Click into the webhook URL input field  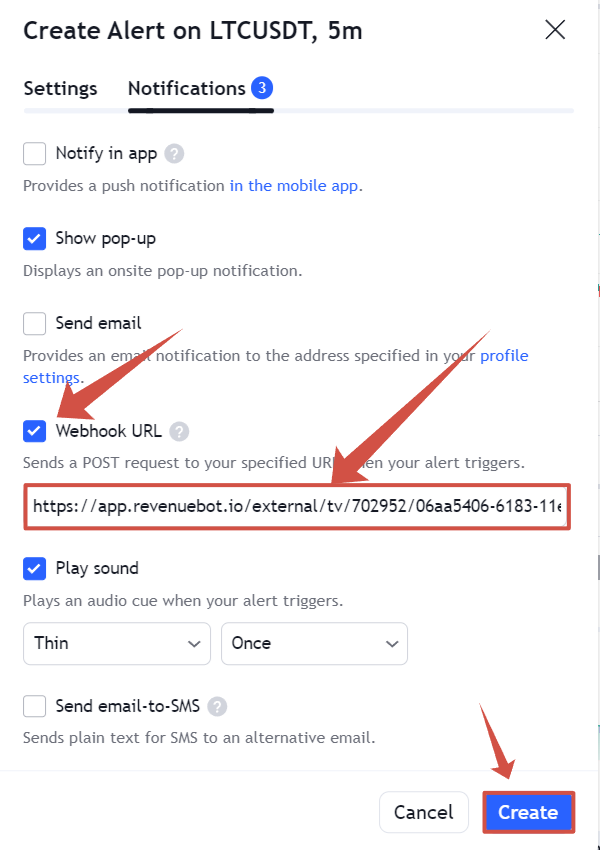297,507
